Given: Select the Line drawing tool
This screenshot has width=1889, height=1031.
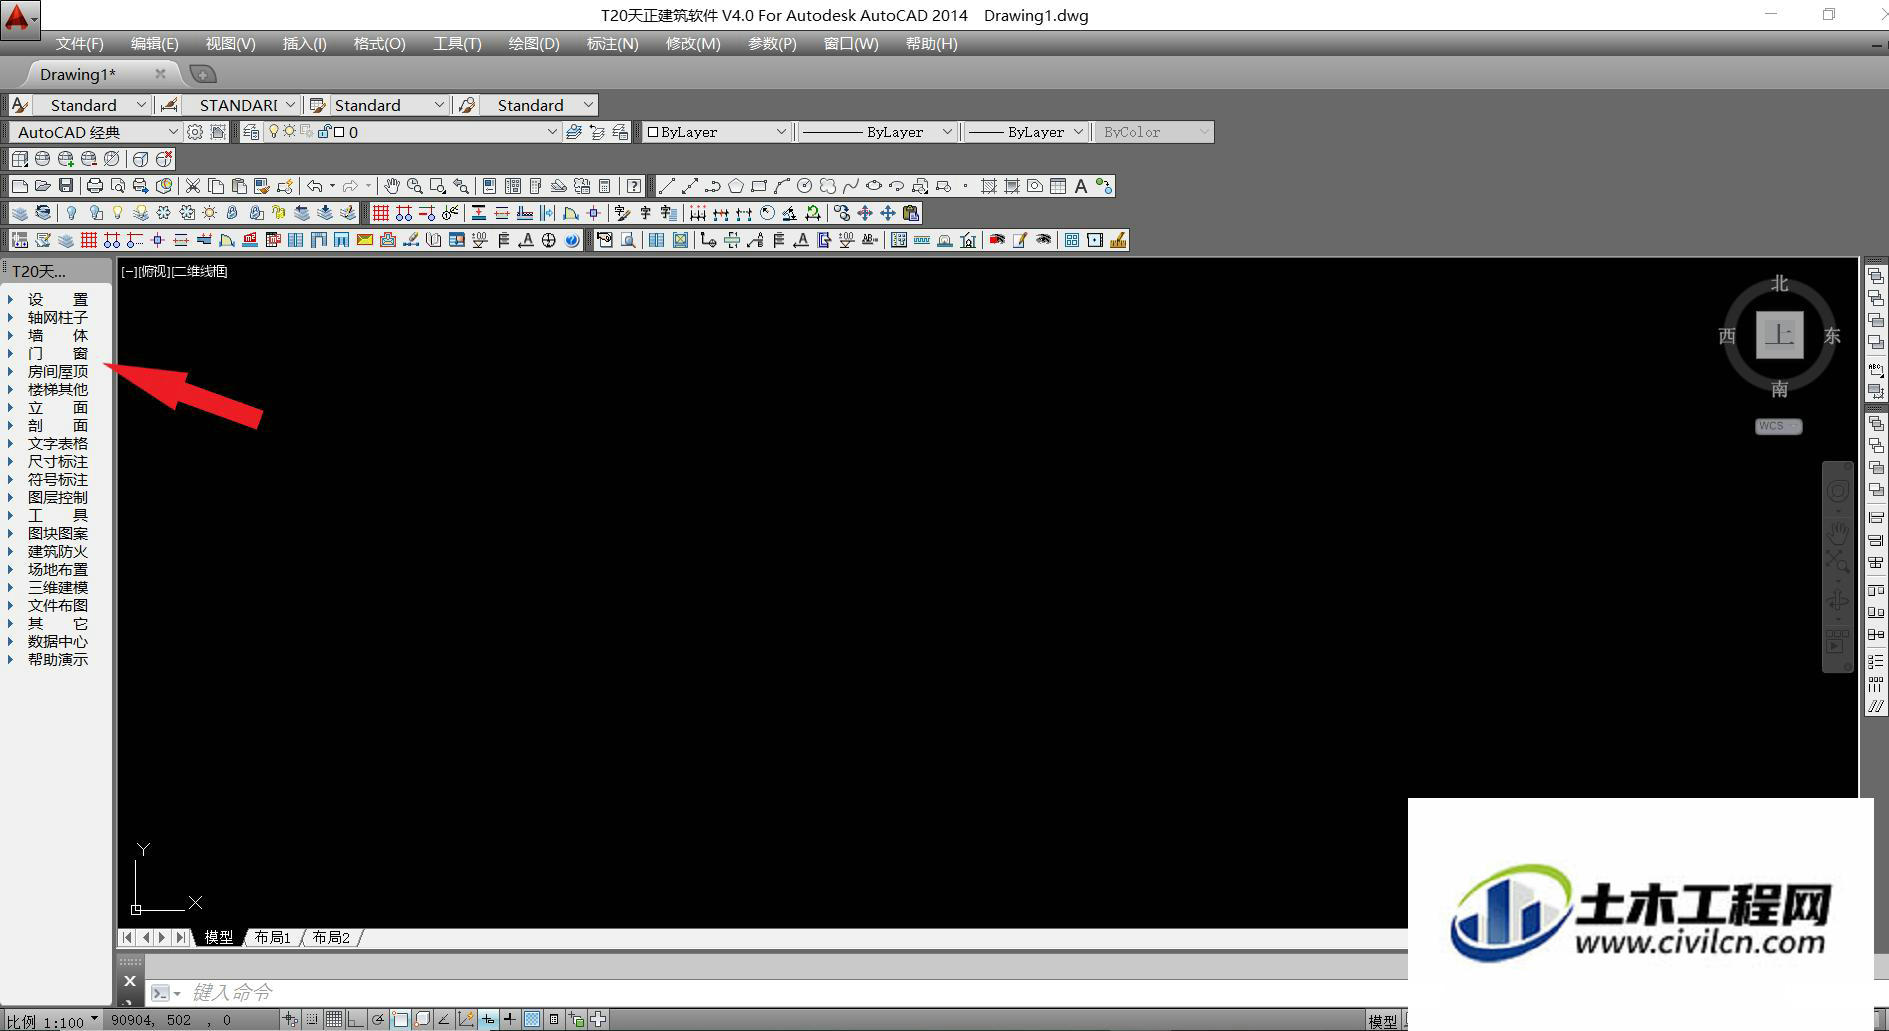Looking at the screenshot, I should [667, 186].
